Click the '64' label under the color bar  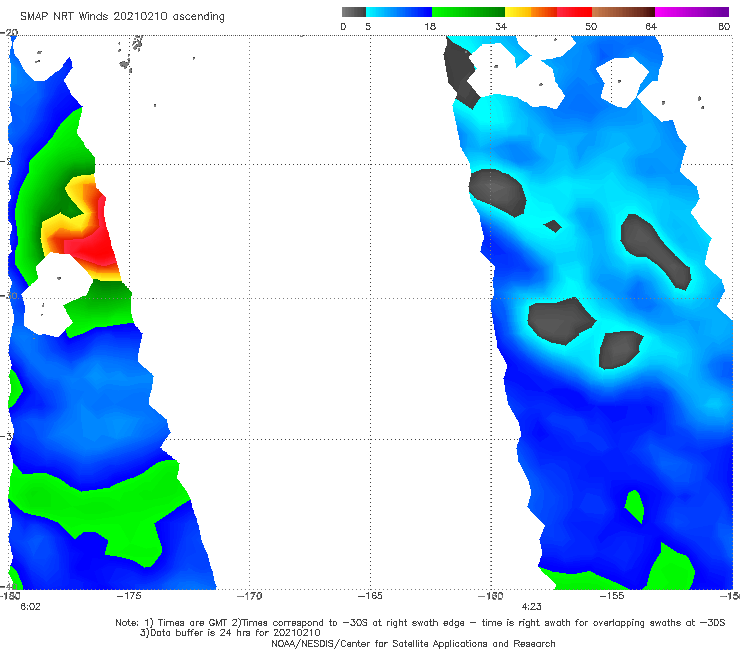[651, 27]
